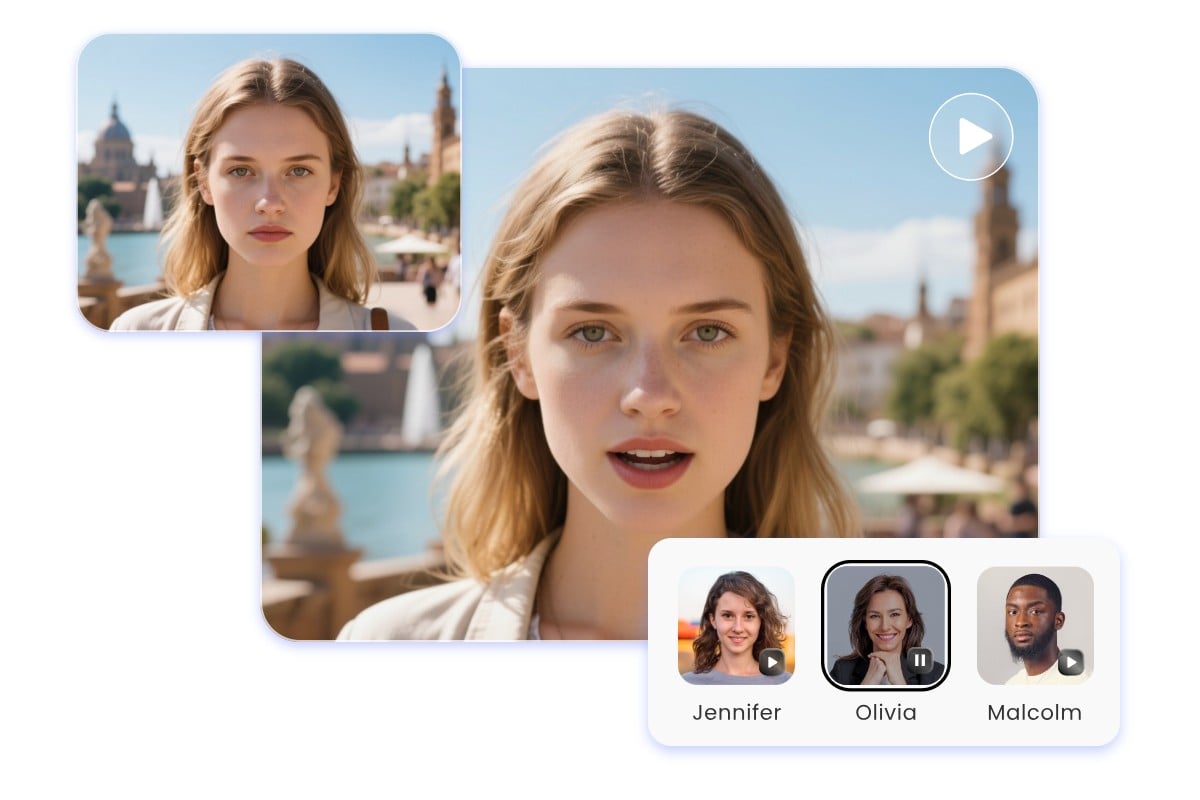Pause Olivia's voice preview
Screen dimensions: 1200x800
920,661
